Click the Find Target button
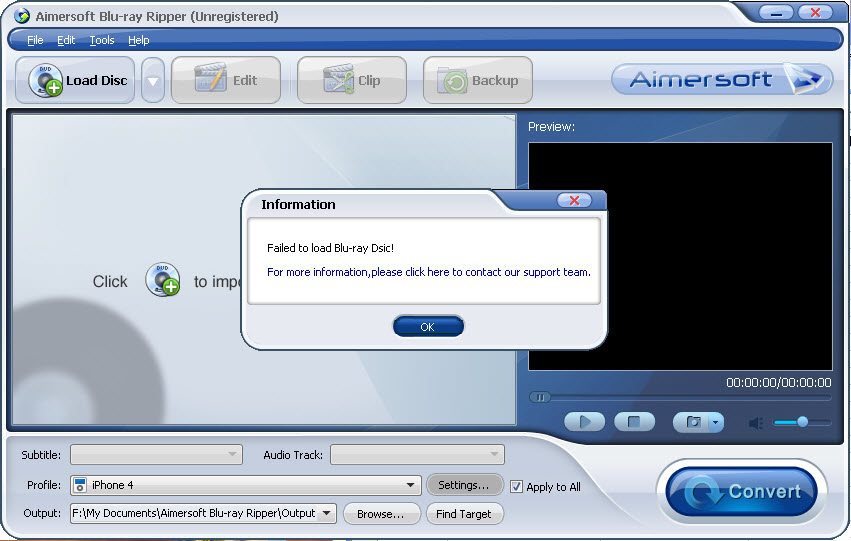 [x=464, y=514]
